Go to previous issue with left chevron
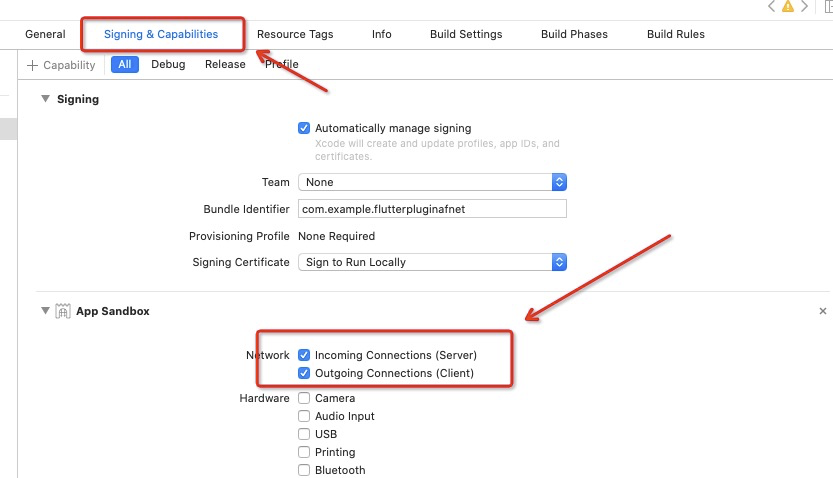The height and width of the screenshot is (478, 833). pyautogui.click(x=771, y=6)
